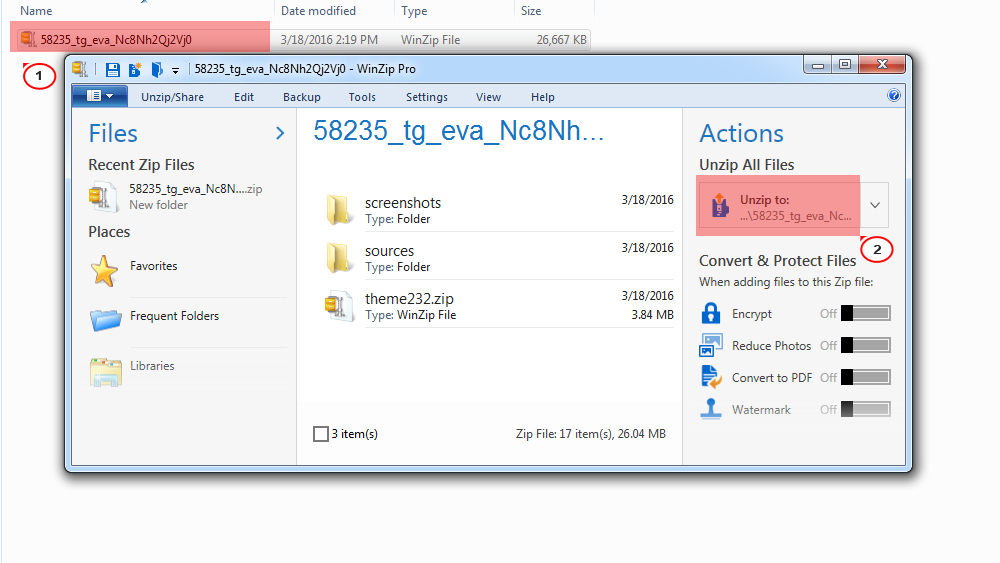Toggle the Watermark switch
This screenshot has height=563, width=1000.
pos(865,409)
